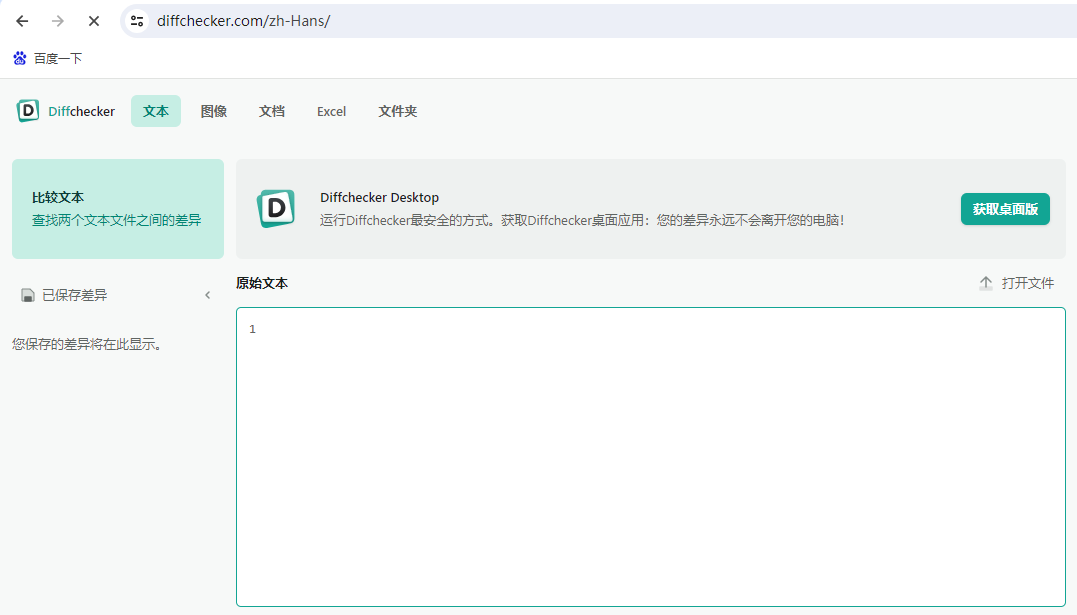Click the Diffchecker logo icon in header
The height and width of the screenshot is (615, 1077).
(27, 111)
